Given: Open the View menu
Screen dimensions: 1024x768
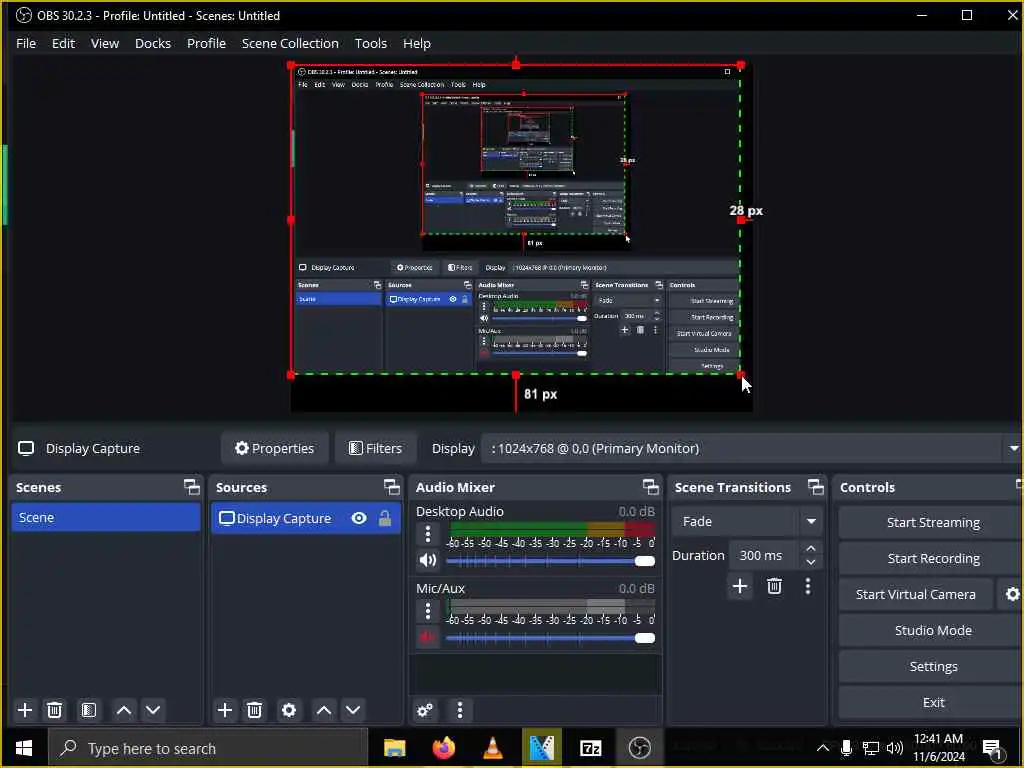Looking at the screenshot, I should click(104, 43).
